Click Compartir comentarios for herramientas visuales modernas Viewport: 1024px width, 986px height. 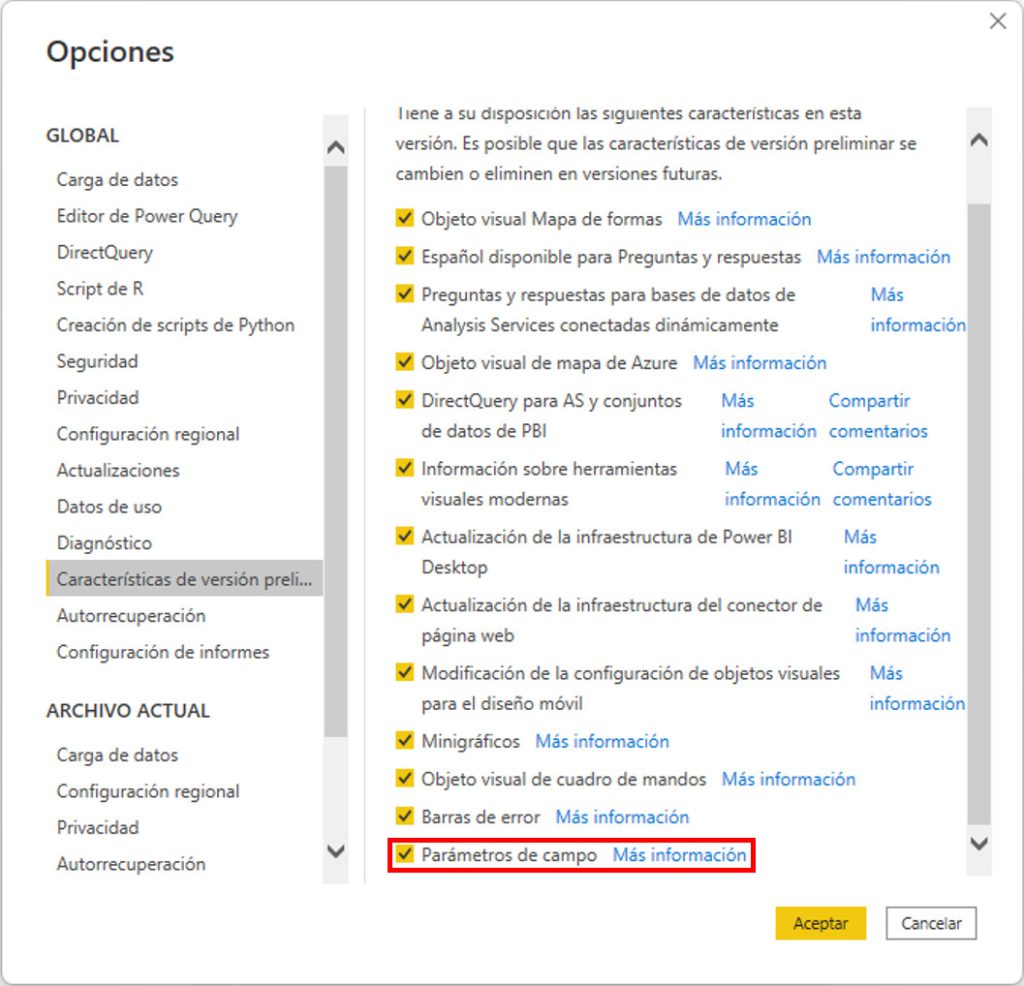tap(882, 484)
